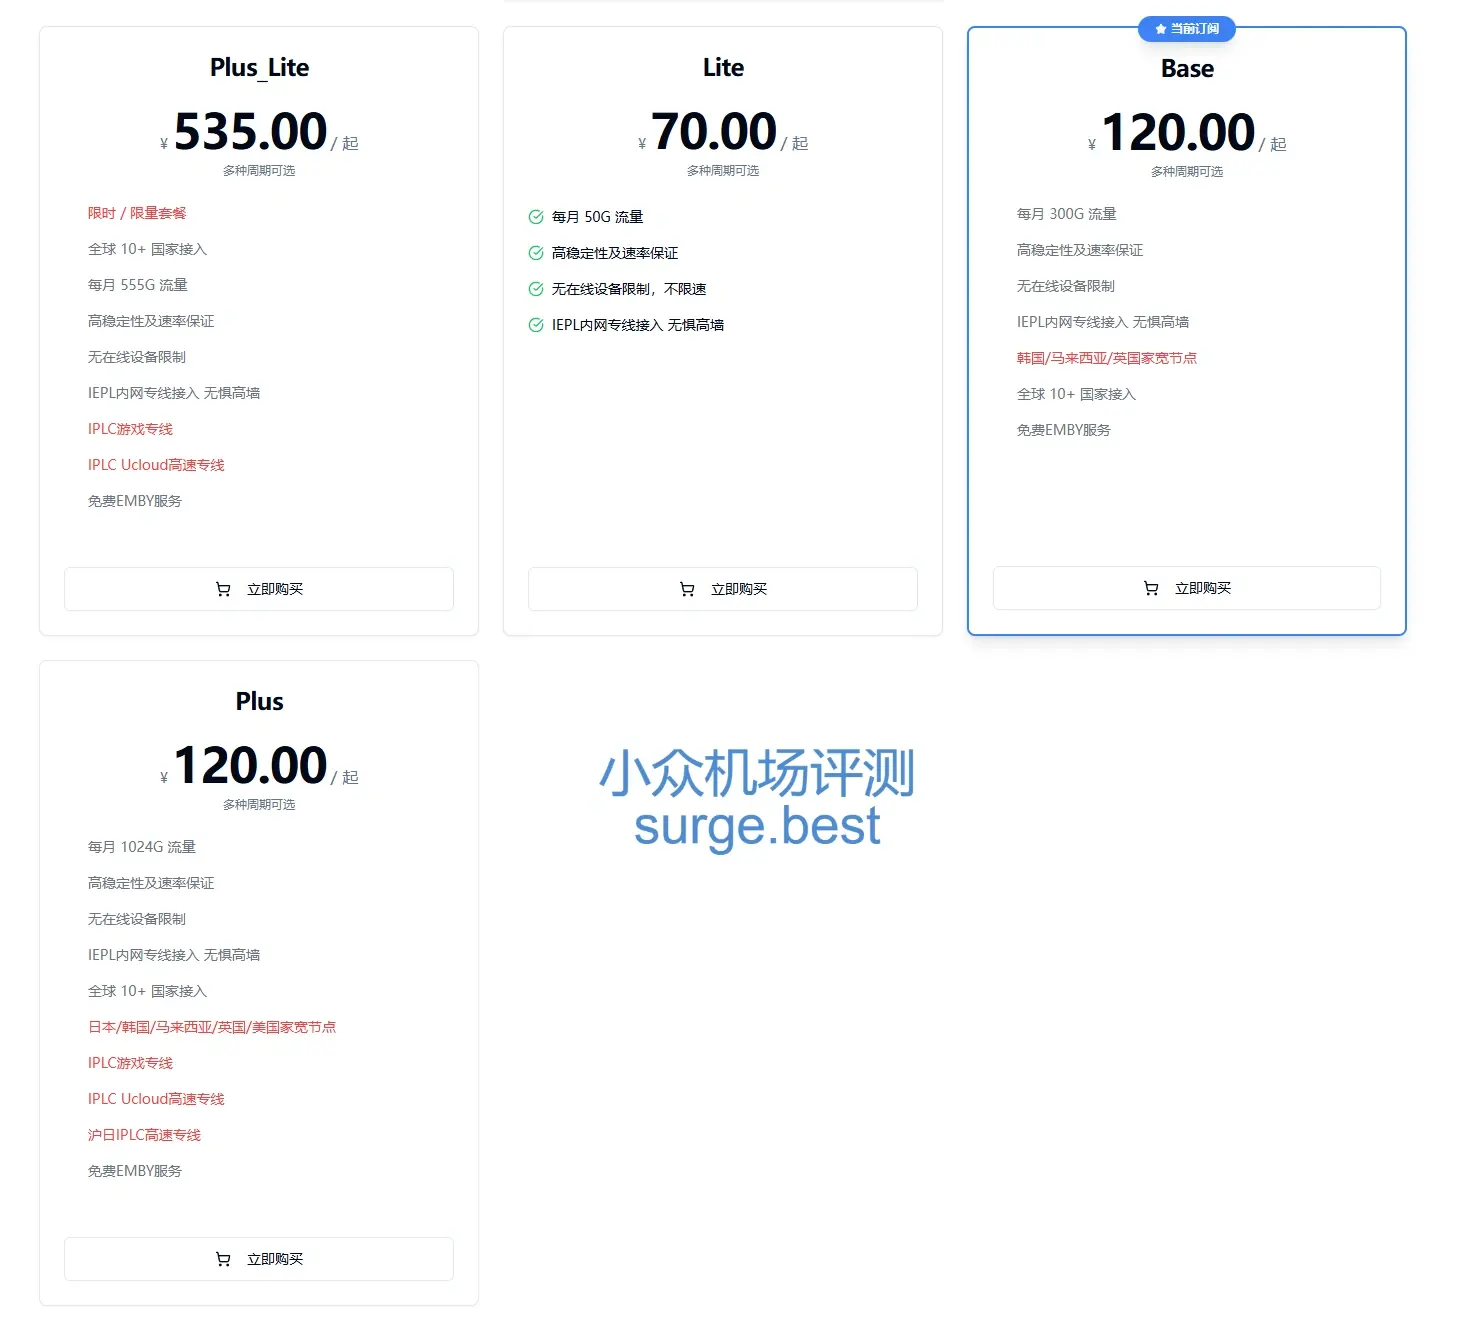Click the cart icon in the Base card
Viewport: 1463px width, 1330px height.
coord(1151,588)
